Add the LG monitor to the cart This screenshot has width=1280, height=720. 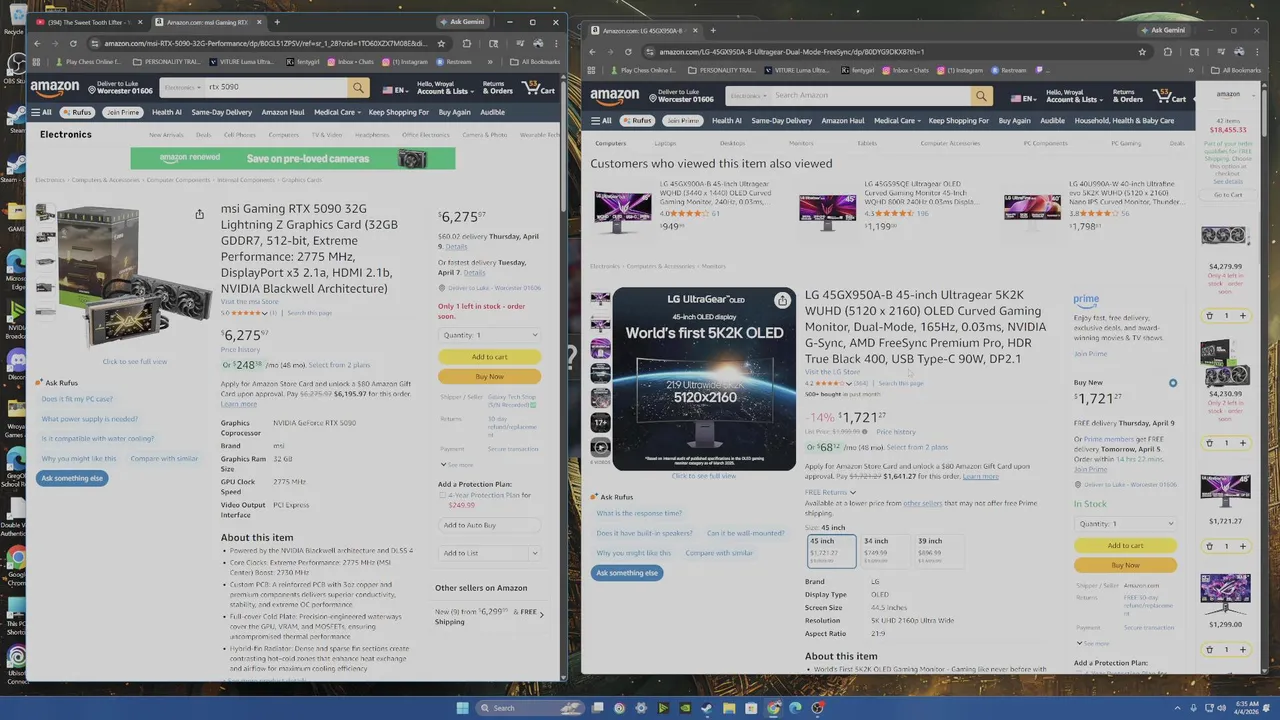pyautogui.click(x=1125, y=545)
